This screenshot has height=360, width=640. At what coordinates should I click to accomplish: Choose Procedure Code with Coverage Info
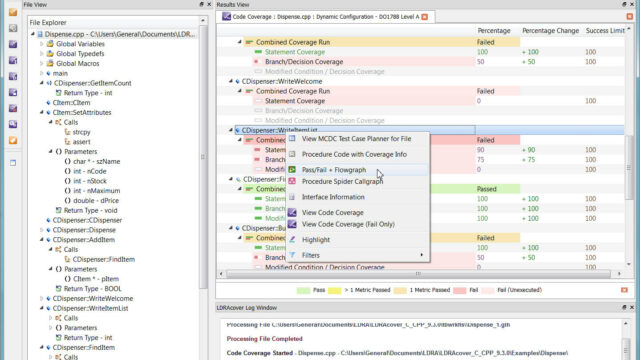point(354,154)
